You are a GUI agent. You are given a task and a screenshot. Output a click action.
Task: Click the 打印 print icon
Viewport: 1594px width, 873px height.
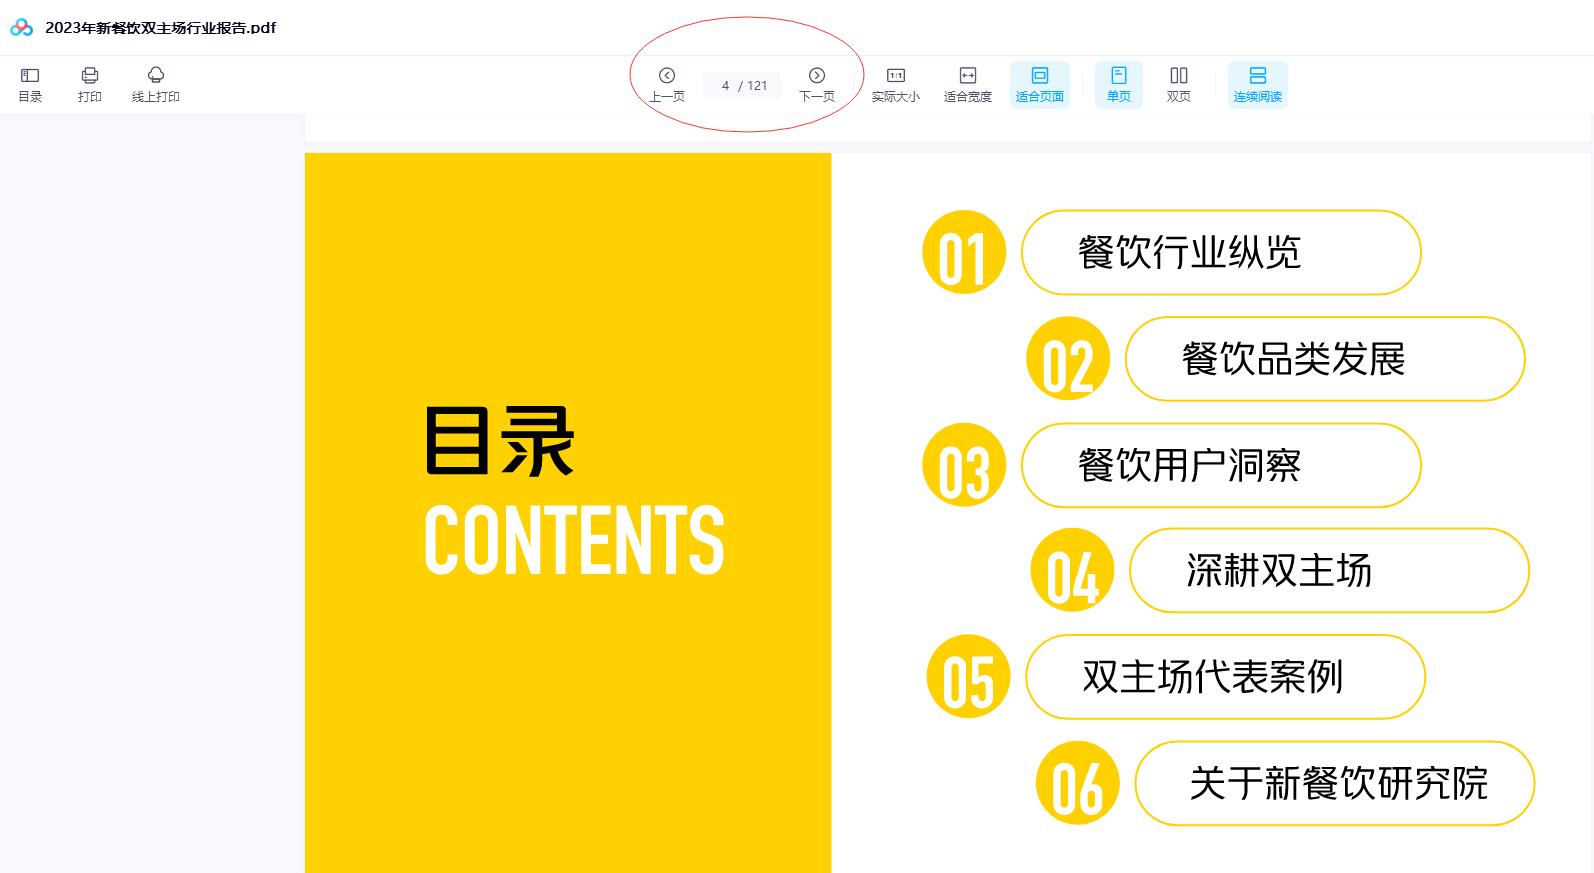[90, 85]
